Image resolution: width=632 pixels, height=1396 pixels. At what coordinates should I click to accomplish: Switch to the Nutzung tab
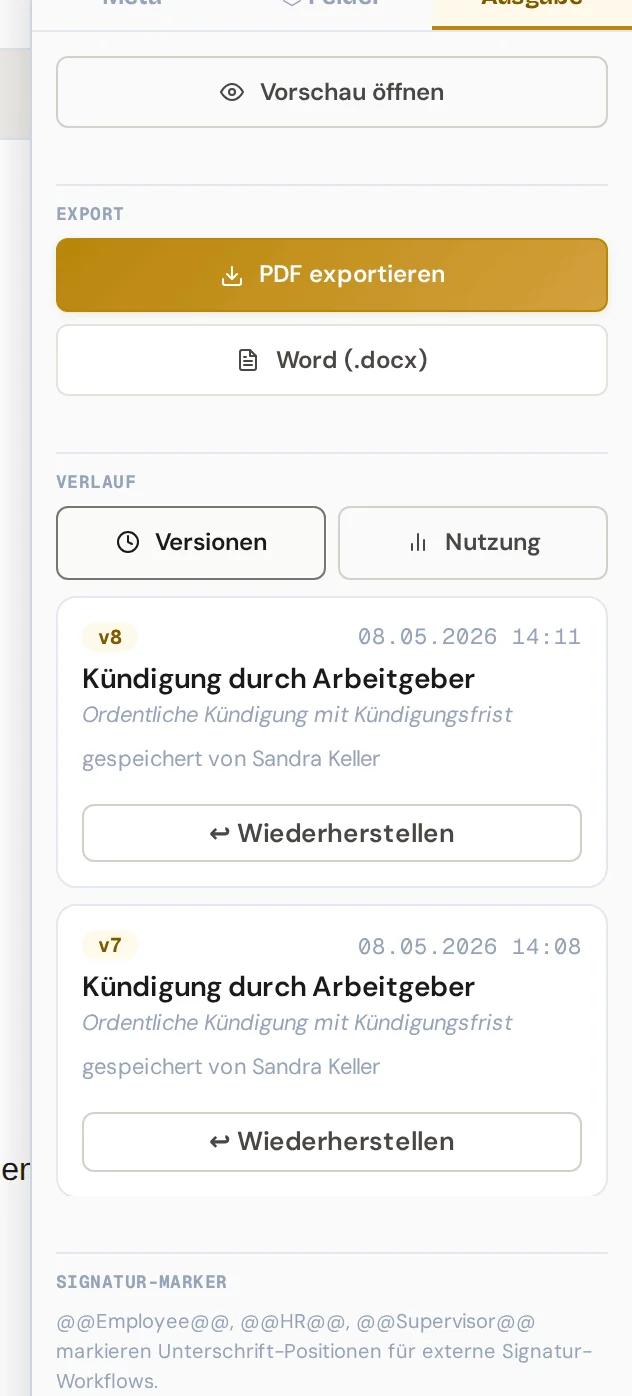point(473,542)
